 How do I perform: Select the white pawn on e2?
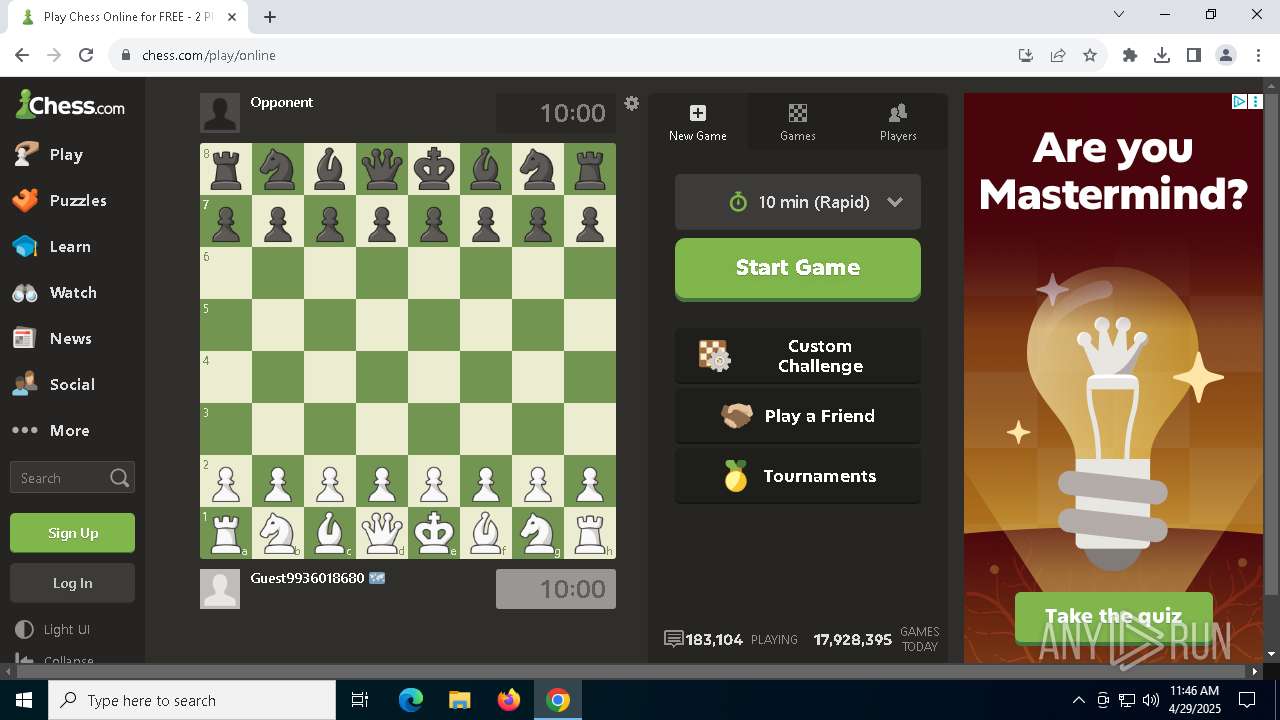pyautogui.click(x=434, y=481)
